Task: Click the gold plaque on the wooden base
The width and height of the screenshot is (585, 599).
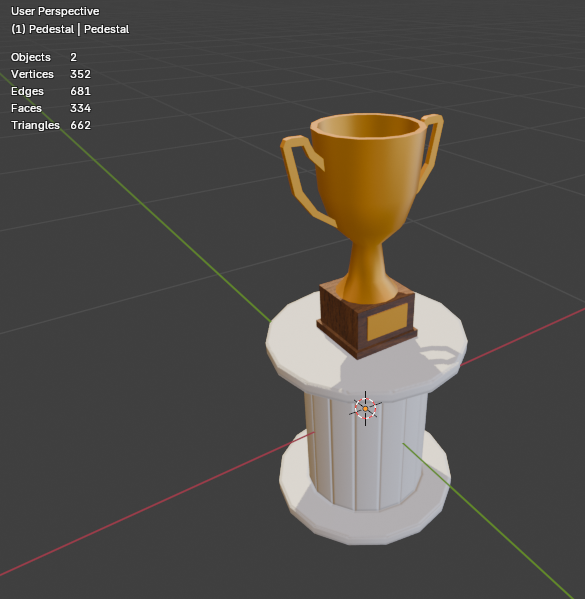Action: click(x=387, y=322)
